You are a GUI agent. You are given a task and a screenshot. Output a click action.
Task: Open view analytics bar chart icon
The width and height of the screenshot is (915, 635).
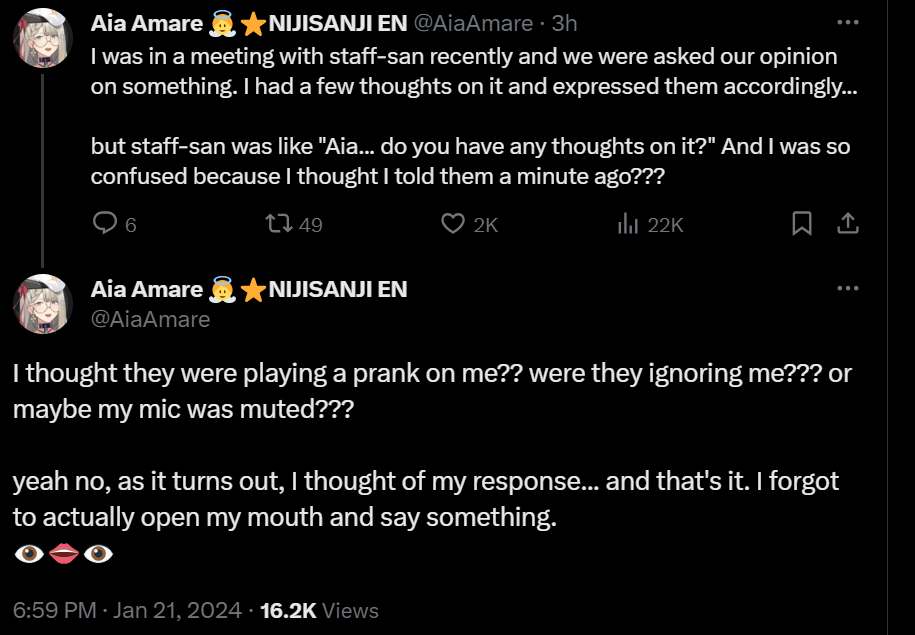click(628, 224)
